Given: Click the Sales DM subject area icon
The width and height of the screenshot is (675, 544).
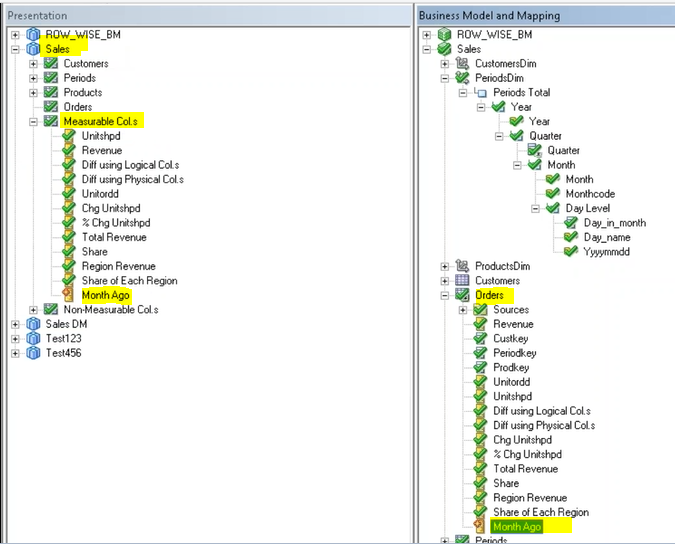Looking at the screenshot, I should [33, 324].
